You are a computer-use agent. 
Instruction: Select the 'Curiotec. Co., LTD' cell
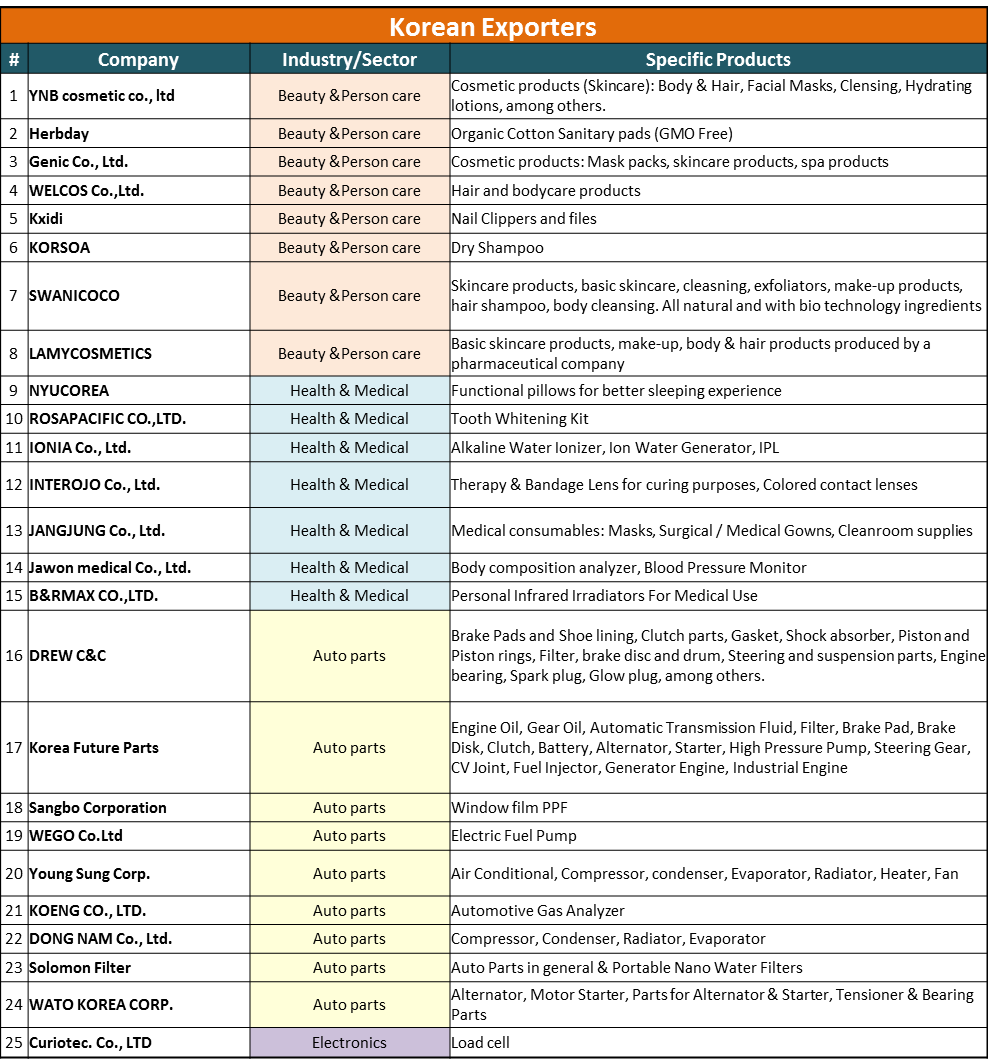pyautogui.click(x=138, y=1043)
